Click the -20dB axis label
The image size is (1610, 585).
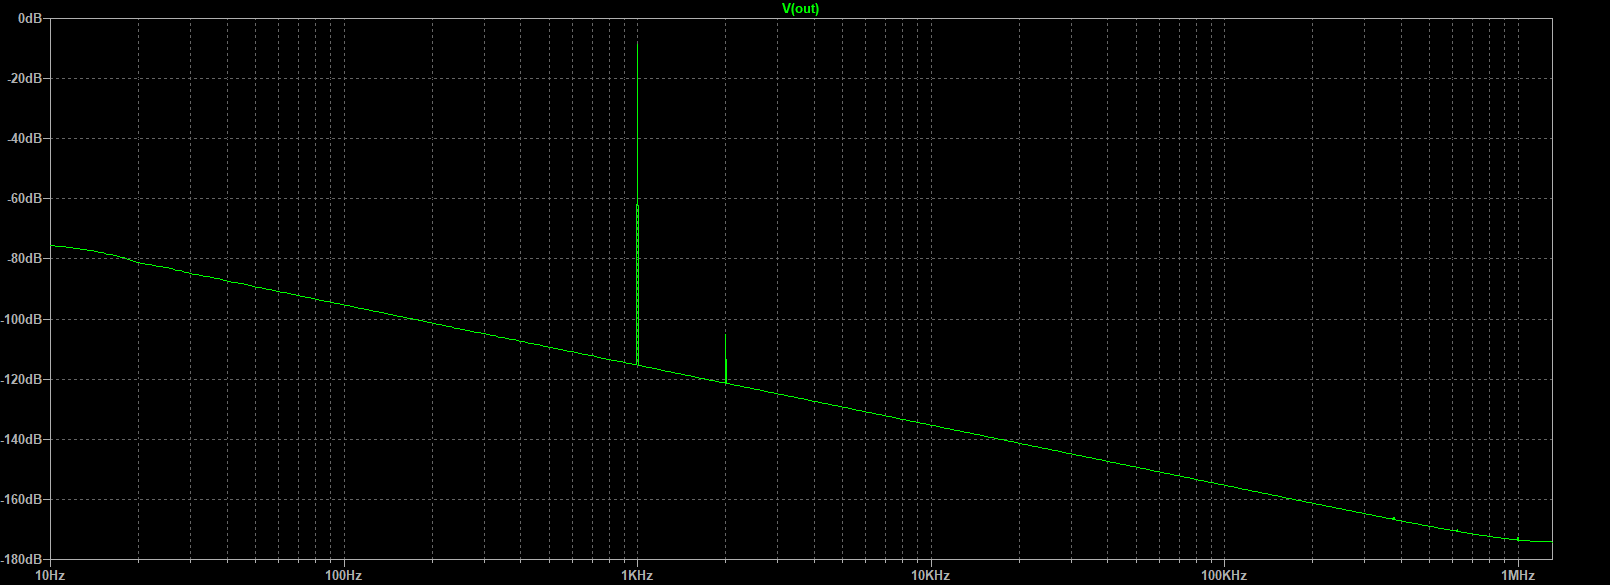pyautogui.click(x=27, y=78)
